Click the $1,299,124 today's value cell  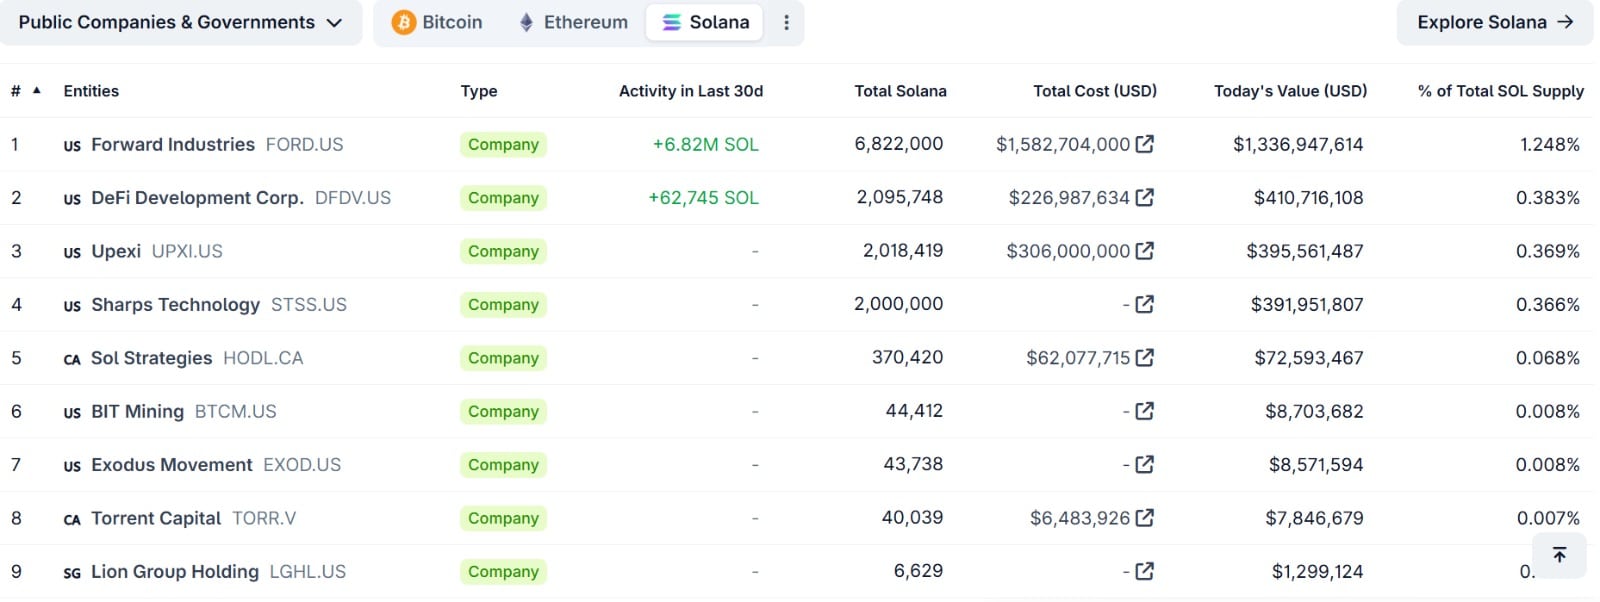pos(1317,571)
